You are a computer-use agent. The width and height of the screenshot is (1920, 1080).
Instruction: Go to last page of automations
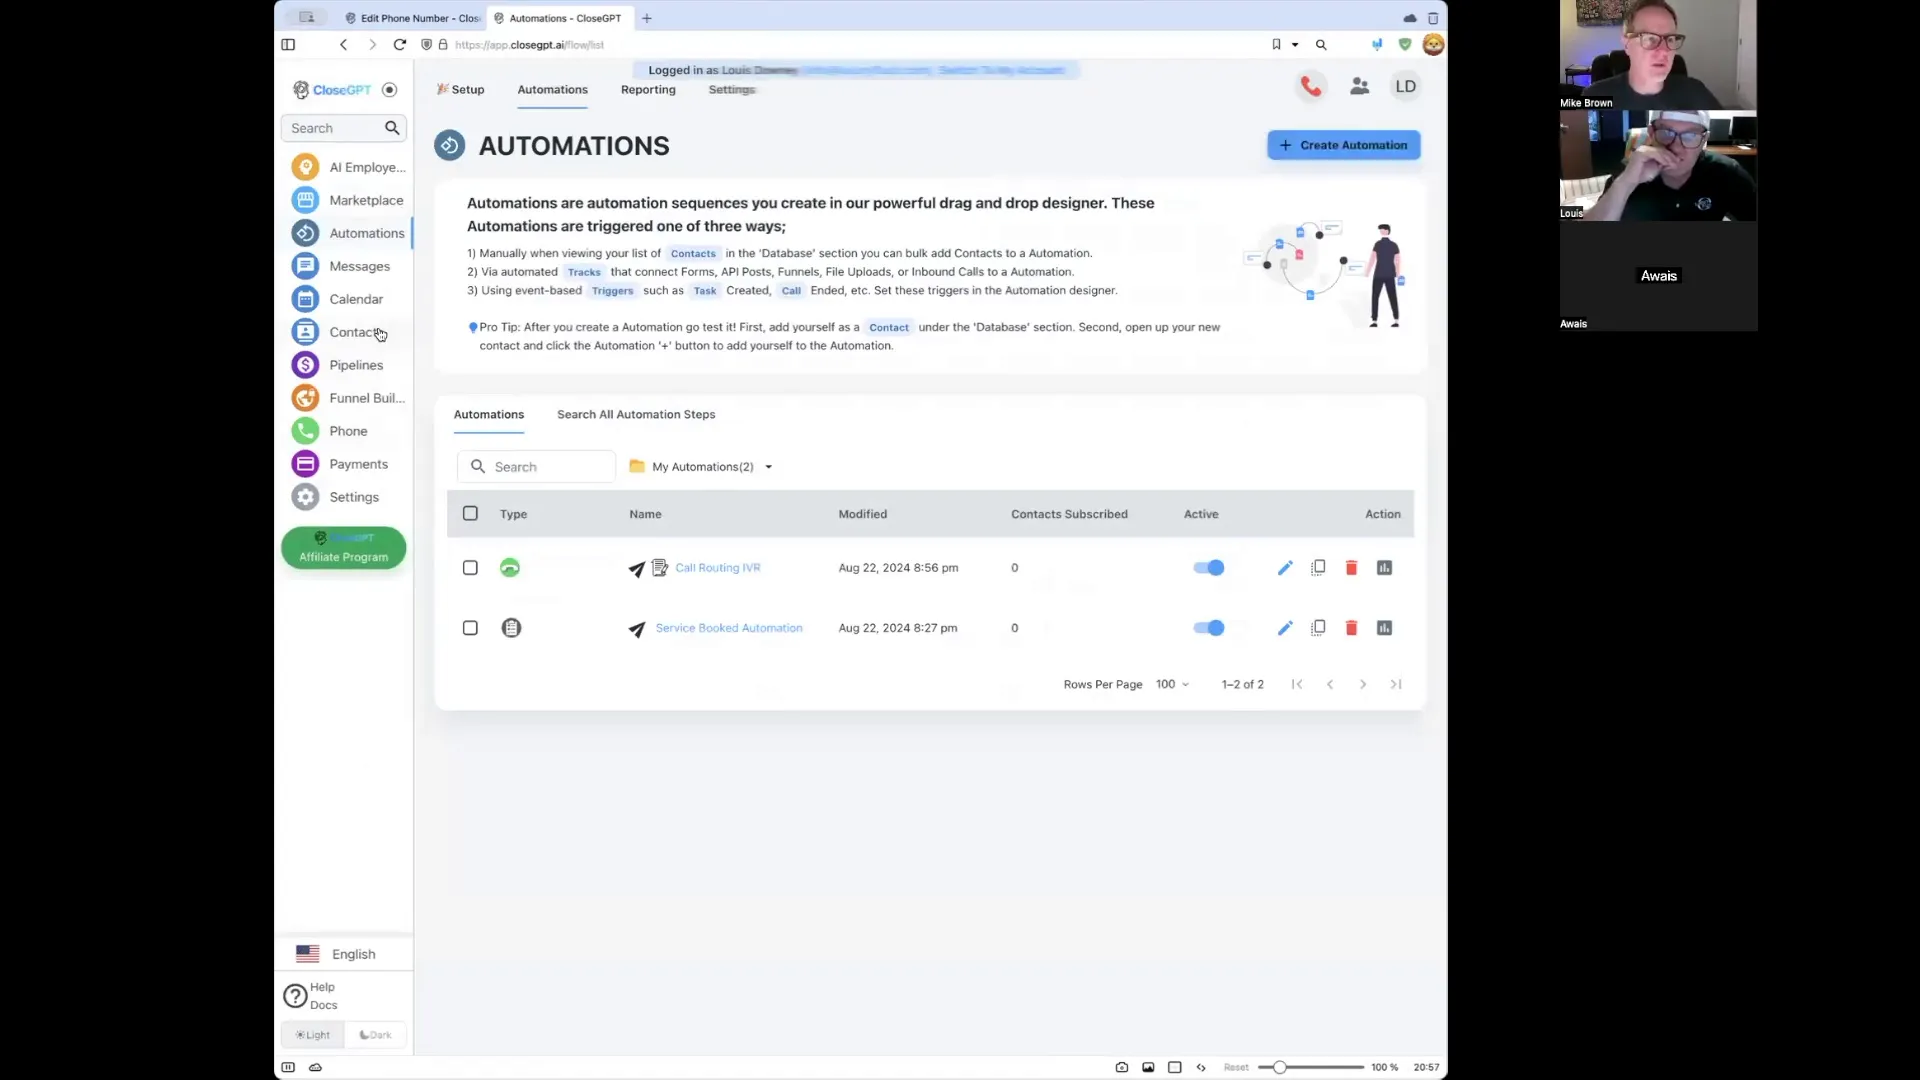[1395, 685]
